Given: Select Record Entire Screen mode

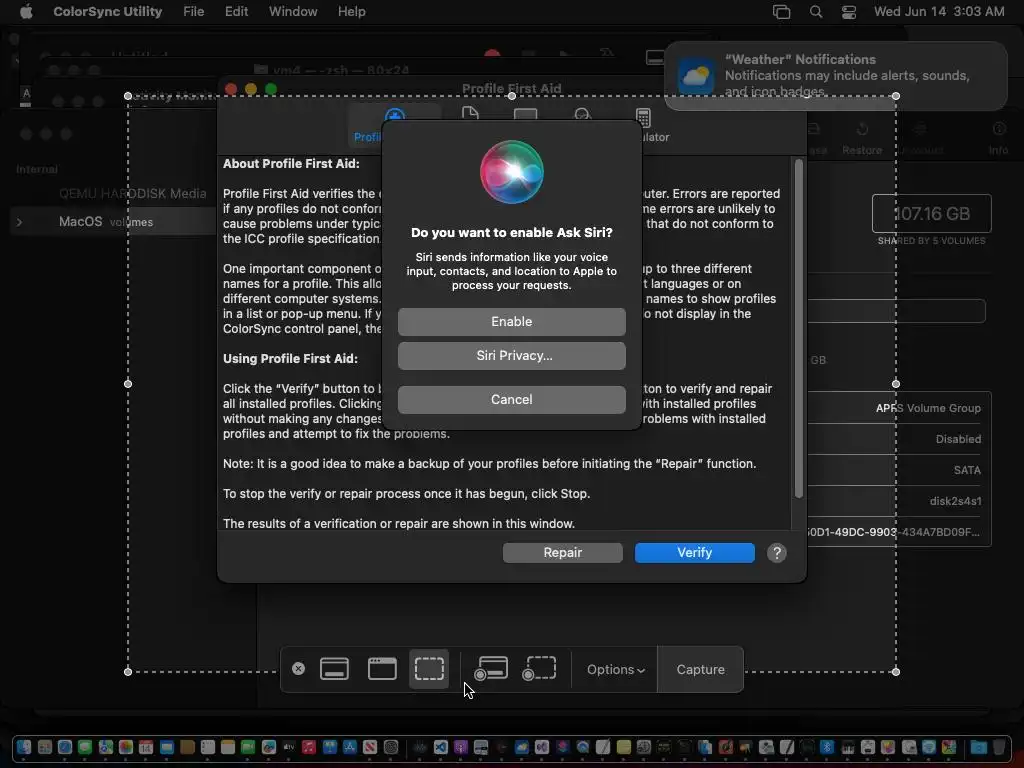Looking at the screenshot, I should 491,669.
